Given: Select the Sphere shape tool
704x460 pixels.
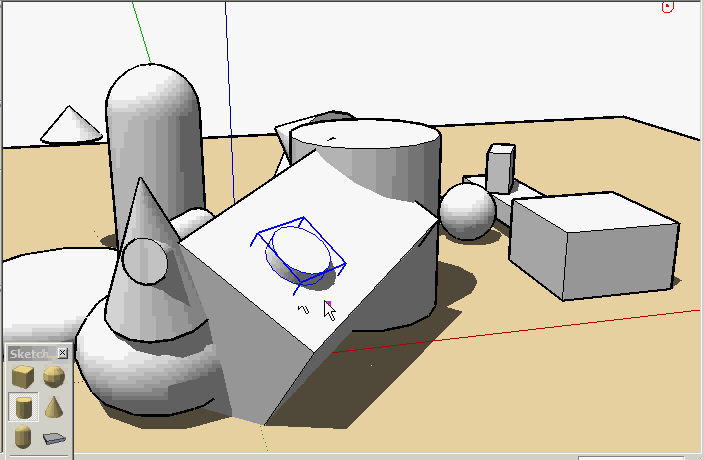Looking at the screenshot, I should [x=54, y=377].
